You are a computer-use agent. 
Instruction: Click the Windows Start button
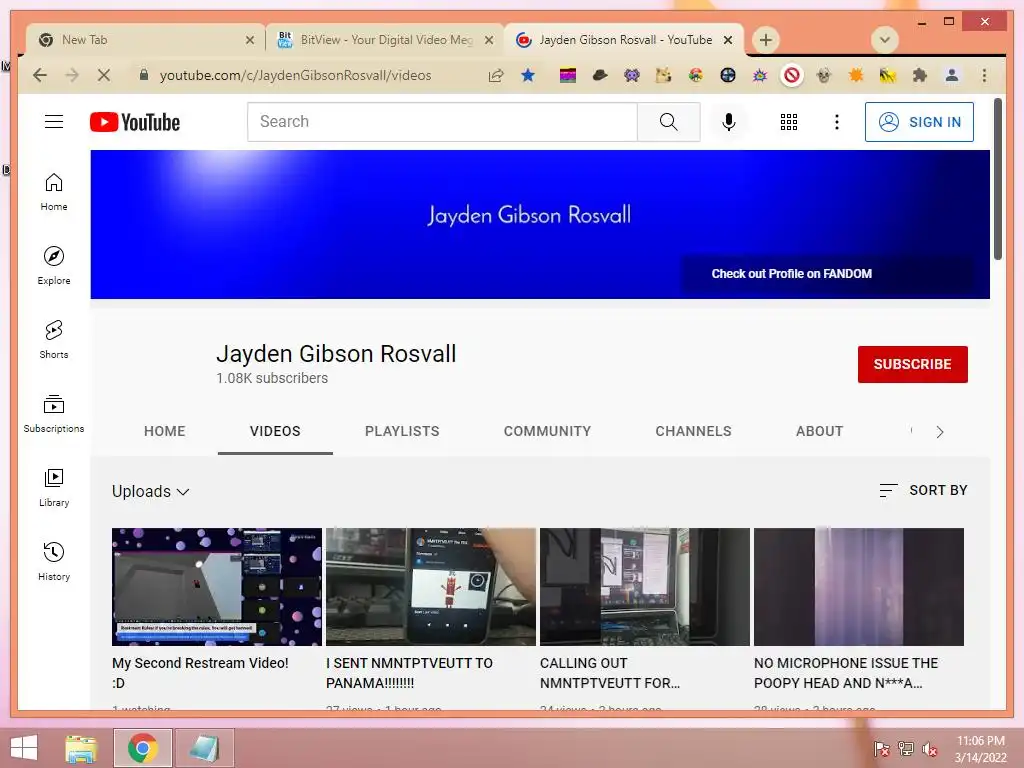tap(24, 748)
